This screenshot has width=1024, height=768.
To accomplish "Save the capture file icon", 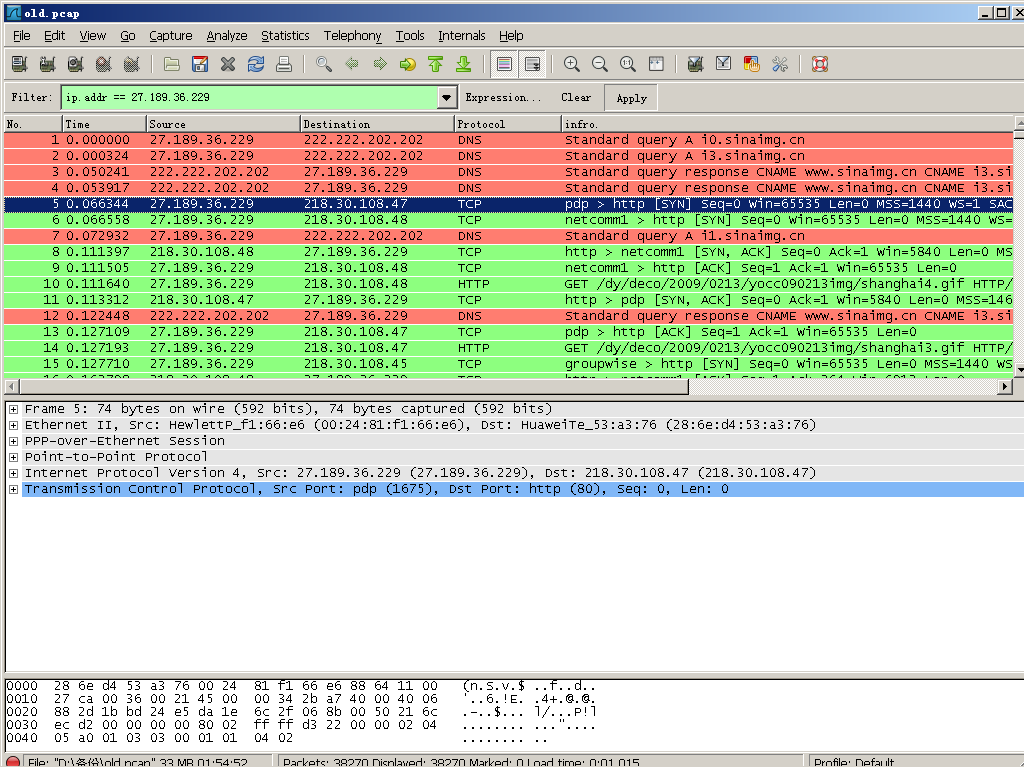I will pos(200,64).
